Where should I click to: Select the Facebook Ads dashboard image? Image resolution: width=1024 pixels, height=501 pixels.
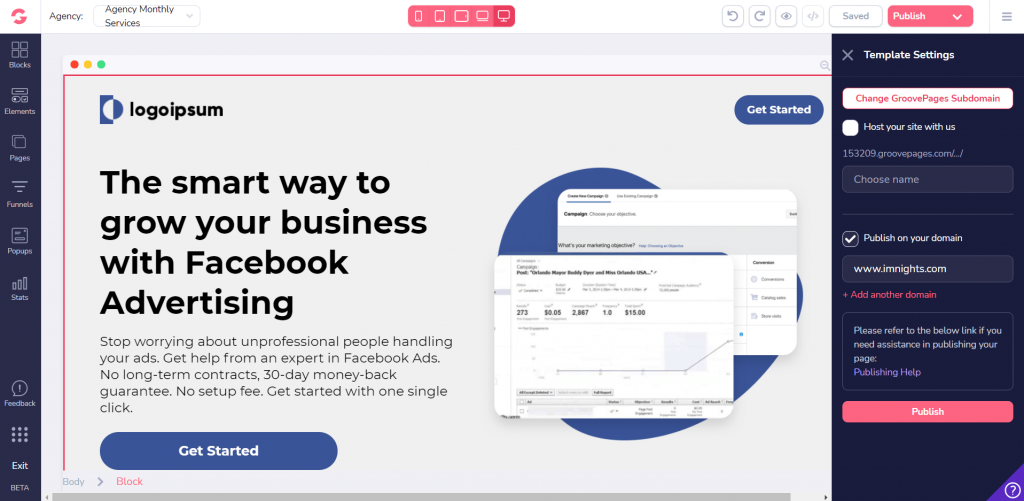pos(647,304)
